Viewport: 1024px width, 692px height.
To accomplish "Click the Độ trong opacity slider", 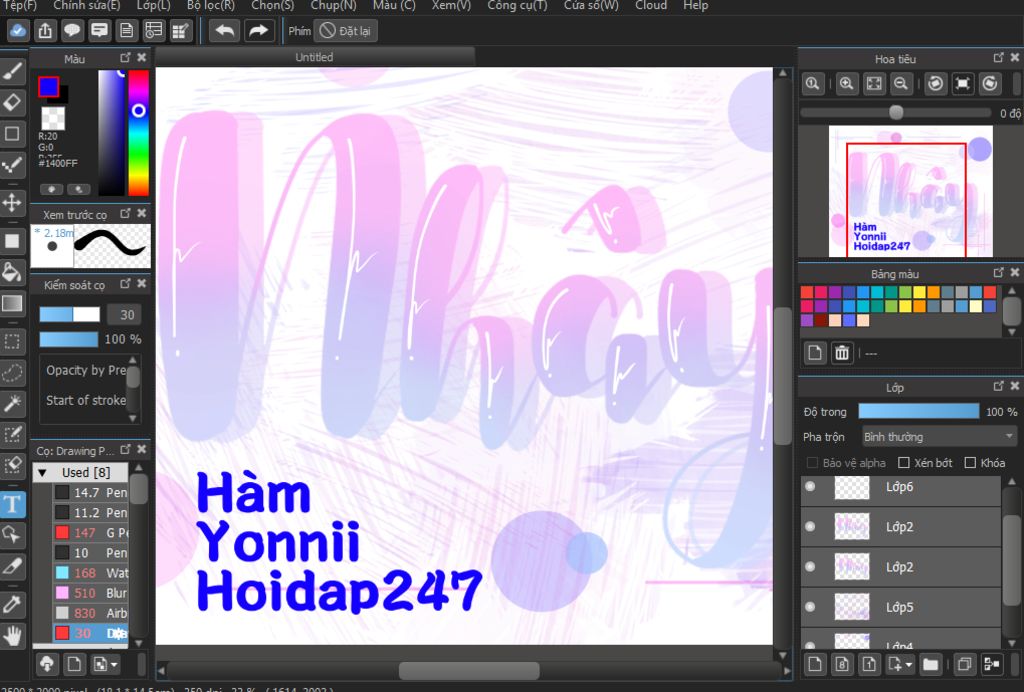I will click(x=918, y=411).
